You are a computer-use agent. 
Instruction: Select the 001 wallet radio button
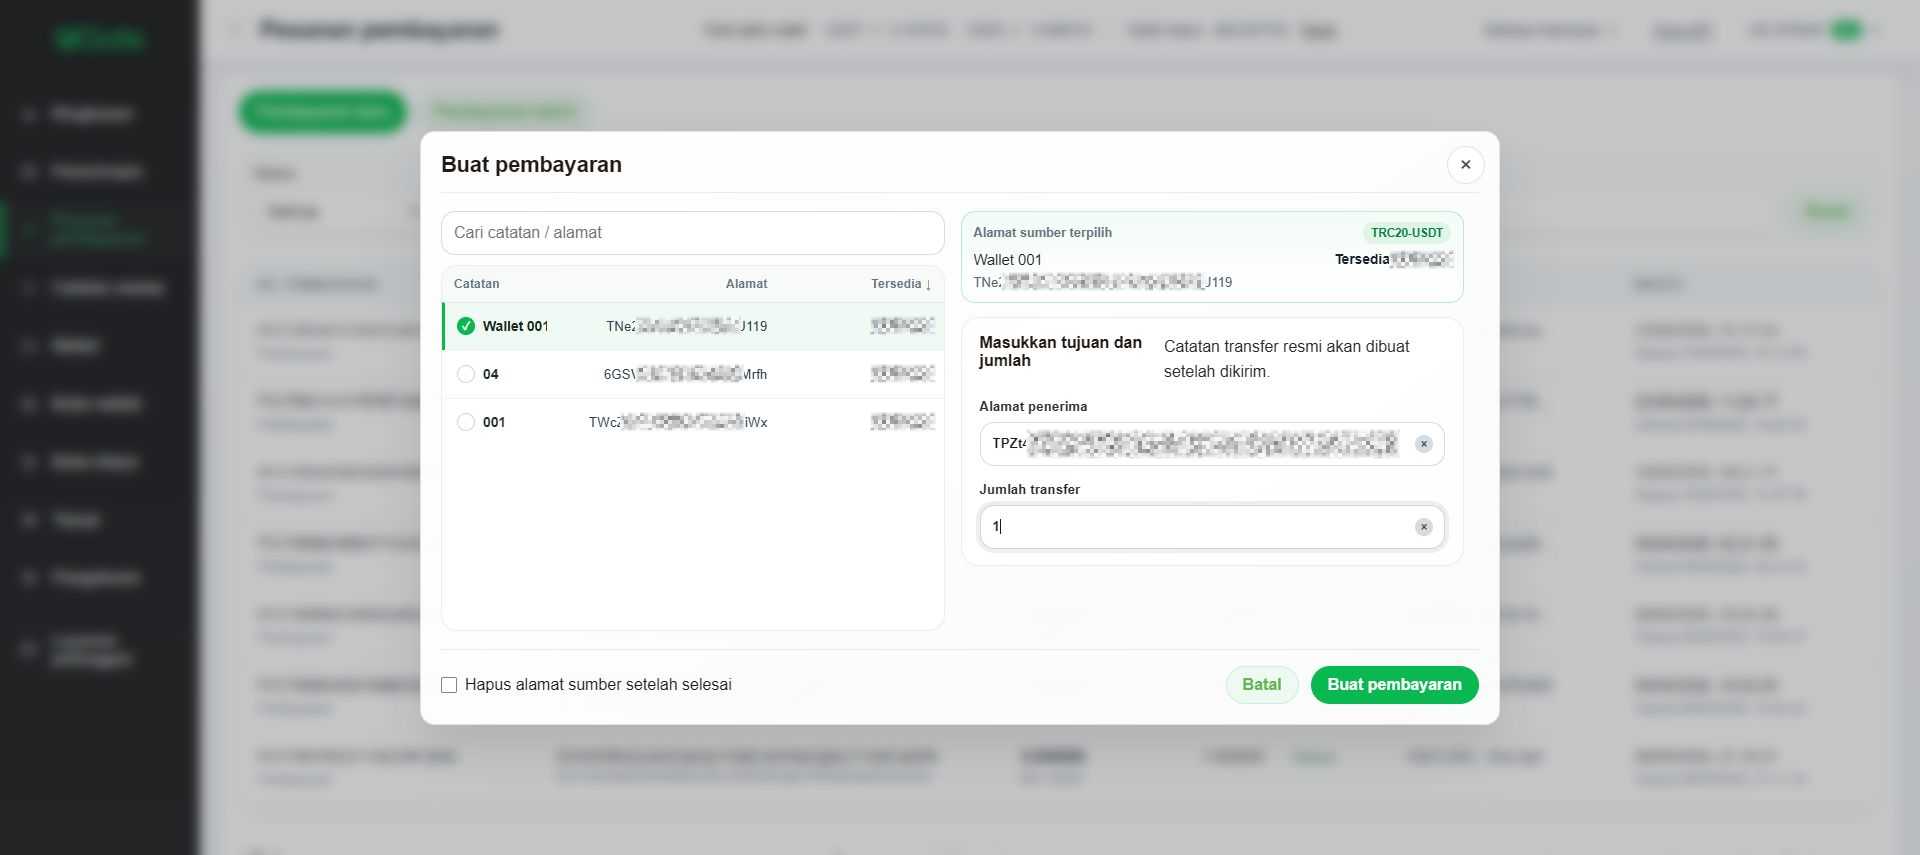click(466, 422)
